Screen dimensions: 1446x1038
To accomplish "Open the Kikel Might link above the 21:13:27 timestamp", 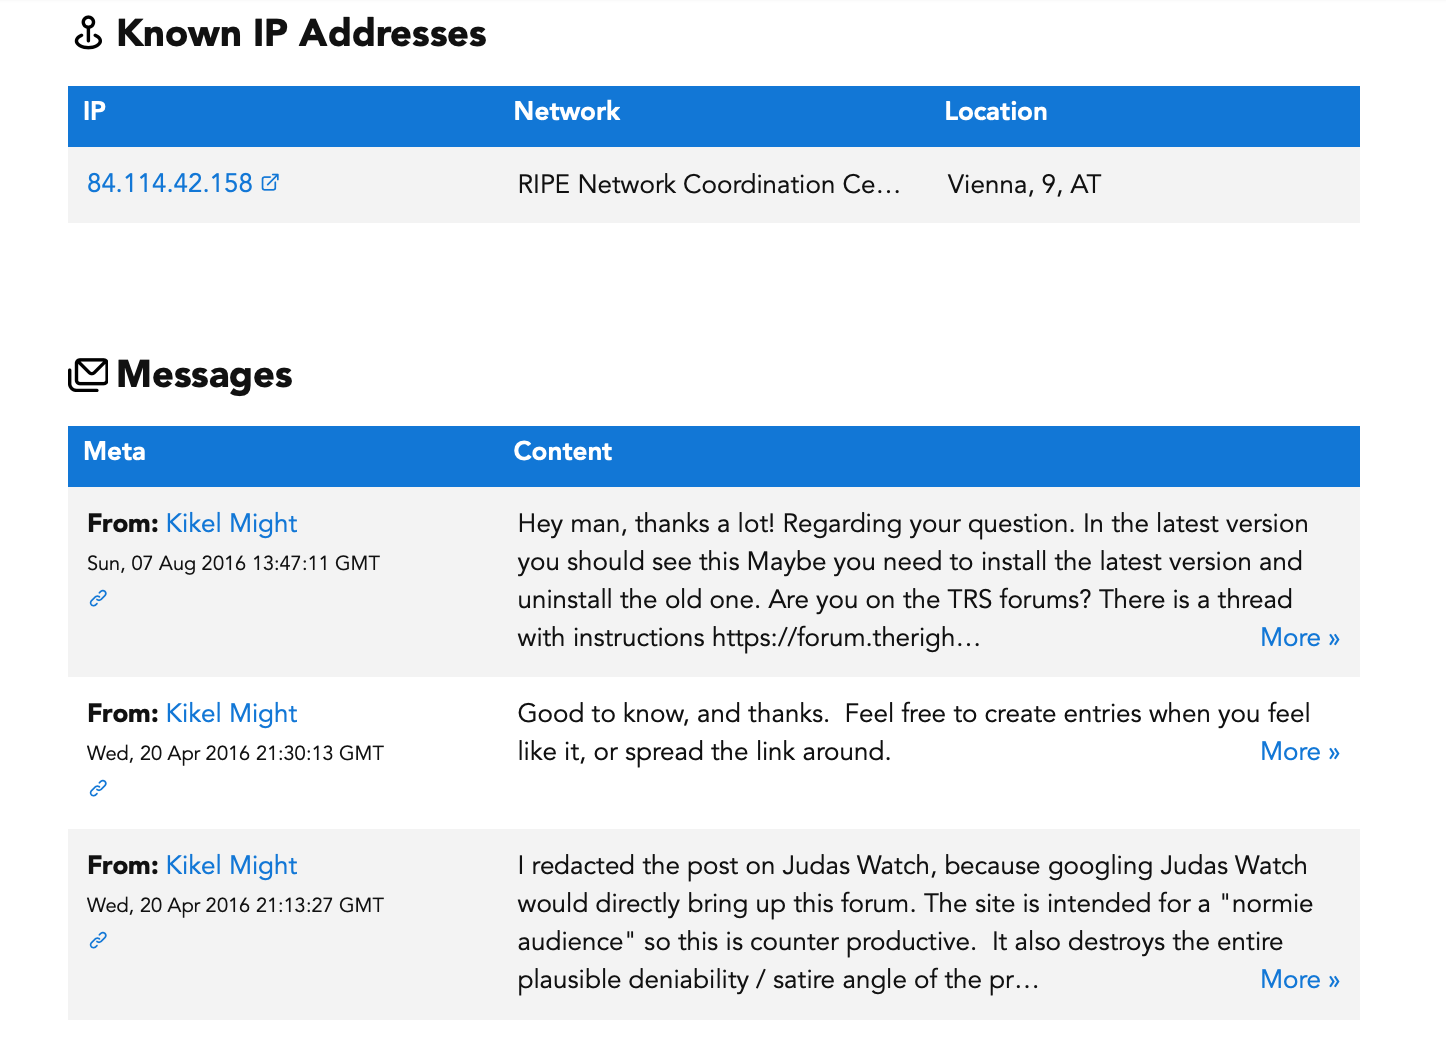I will coord(231,865).
